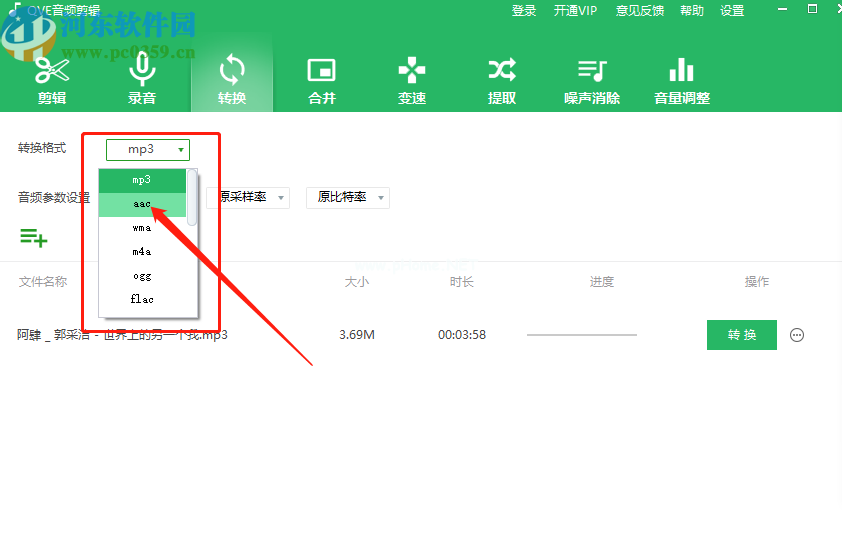Open the 合并 merge tool
842x548 pixels.
pyautogui.click(x=321, y=79)
